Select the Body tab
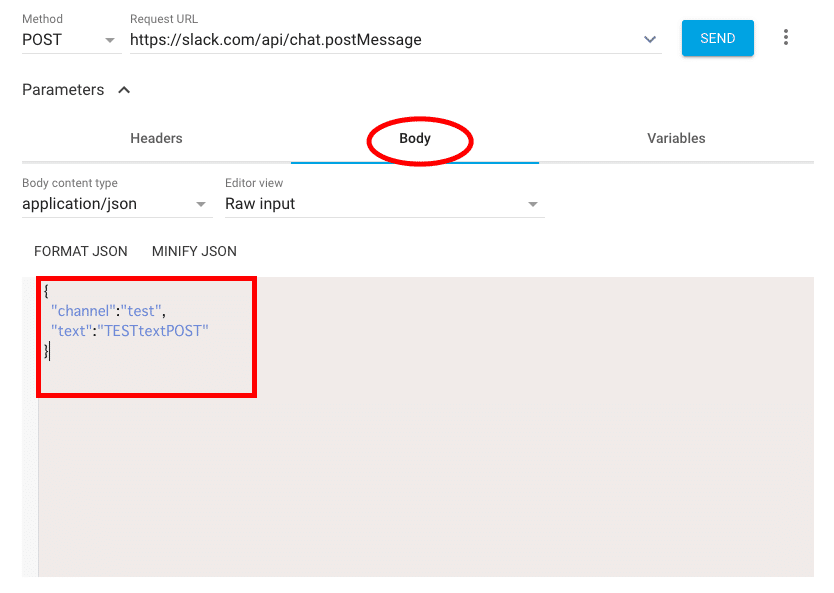Screen dimensions: 834x593 pos(415,139)
